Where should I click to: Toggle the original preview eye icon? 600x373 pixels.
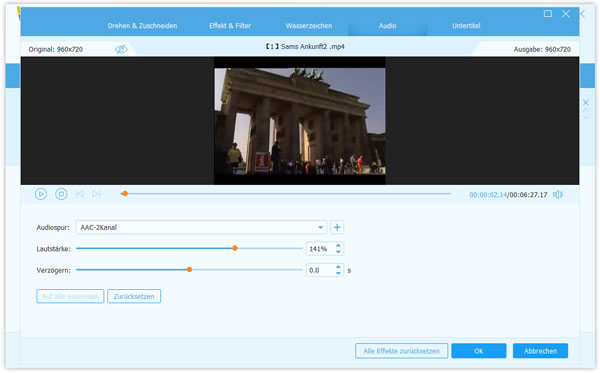(x=121, y=49)
